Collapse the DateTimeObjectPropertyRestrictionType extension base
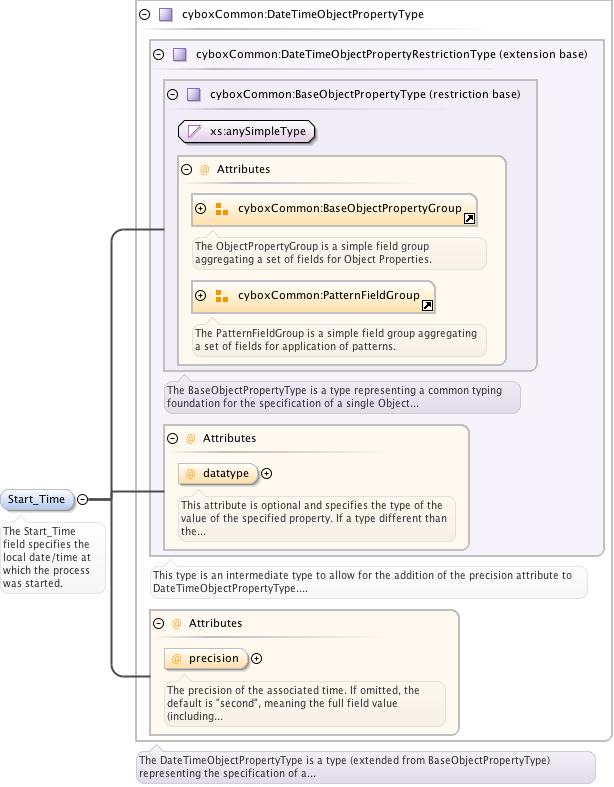 pos(158,55)
